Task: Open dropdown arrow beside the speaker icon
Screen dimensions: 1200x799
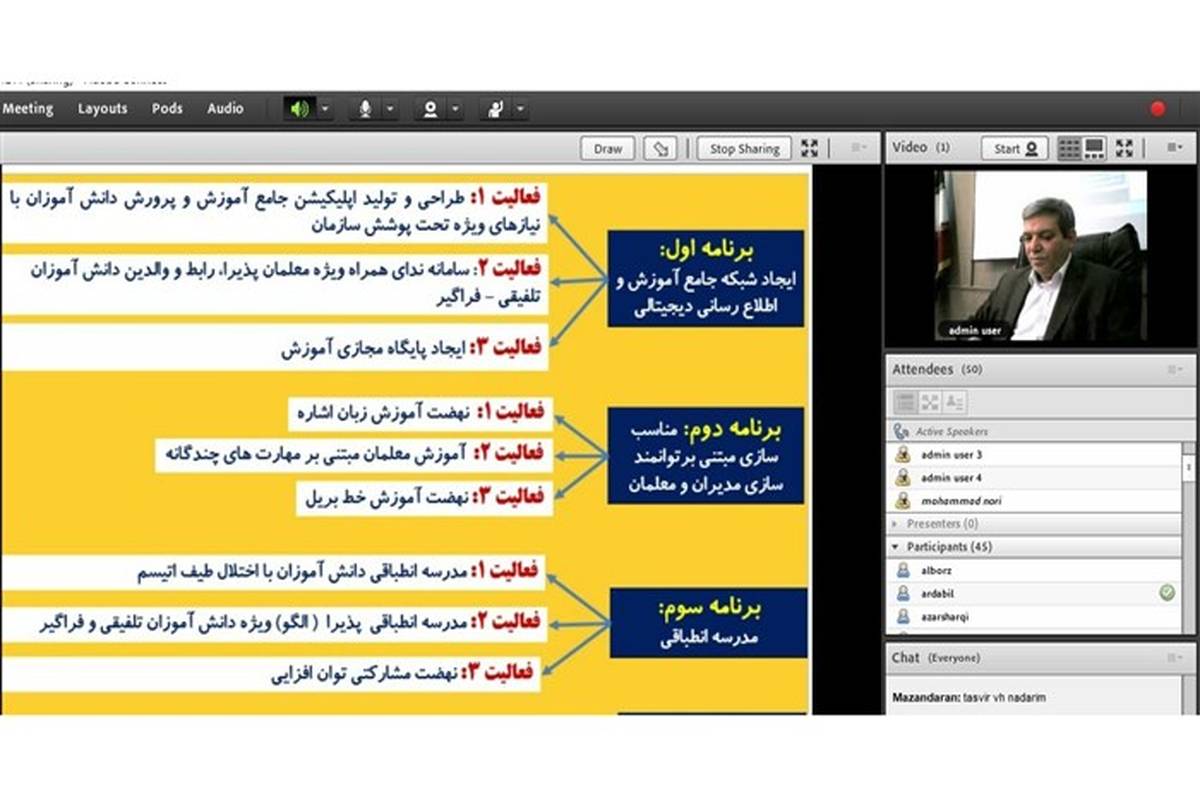Action: pyautogui.click(x=325, y=109)
